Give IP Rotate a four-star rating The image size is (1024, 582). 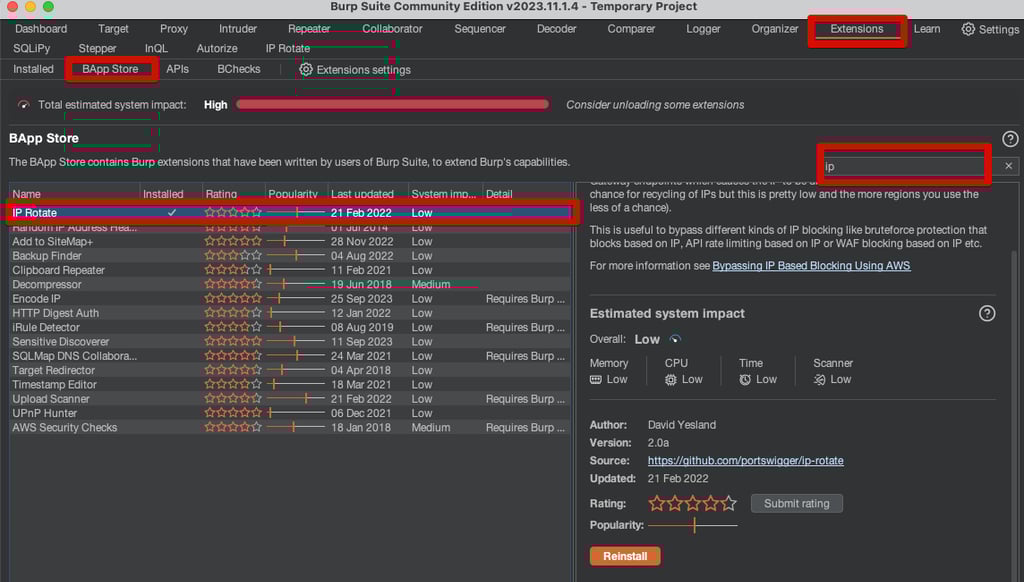tap(711, 504)
